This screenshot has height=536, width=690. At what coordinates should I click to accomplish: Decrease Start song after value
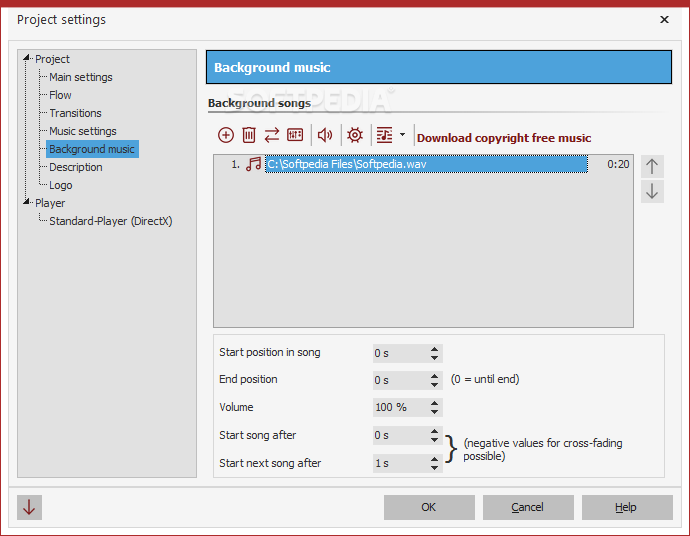tap(434, 440)
